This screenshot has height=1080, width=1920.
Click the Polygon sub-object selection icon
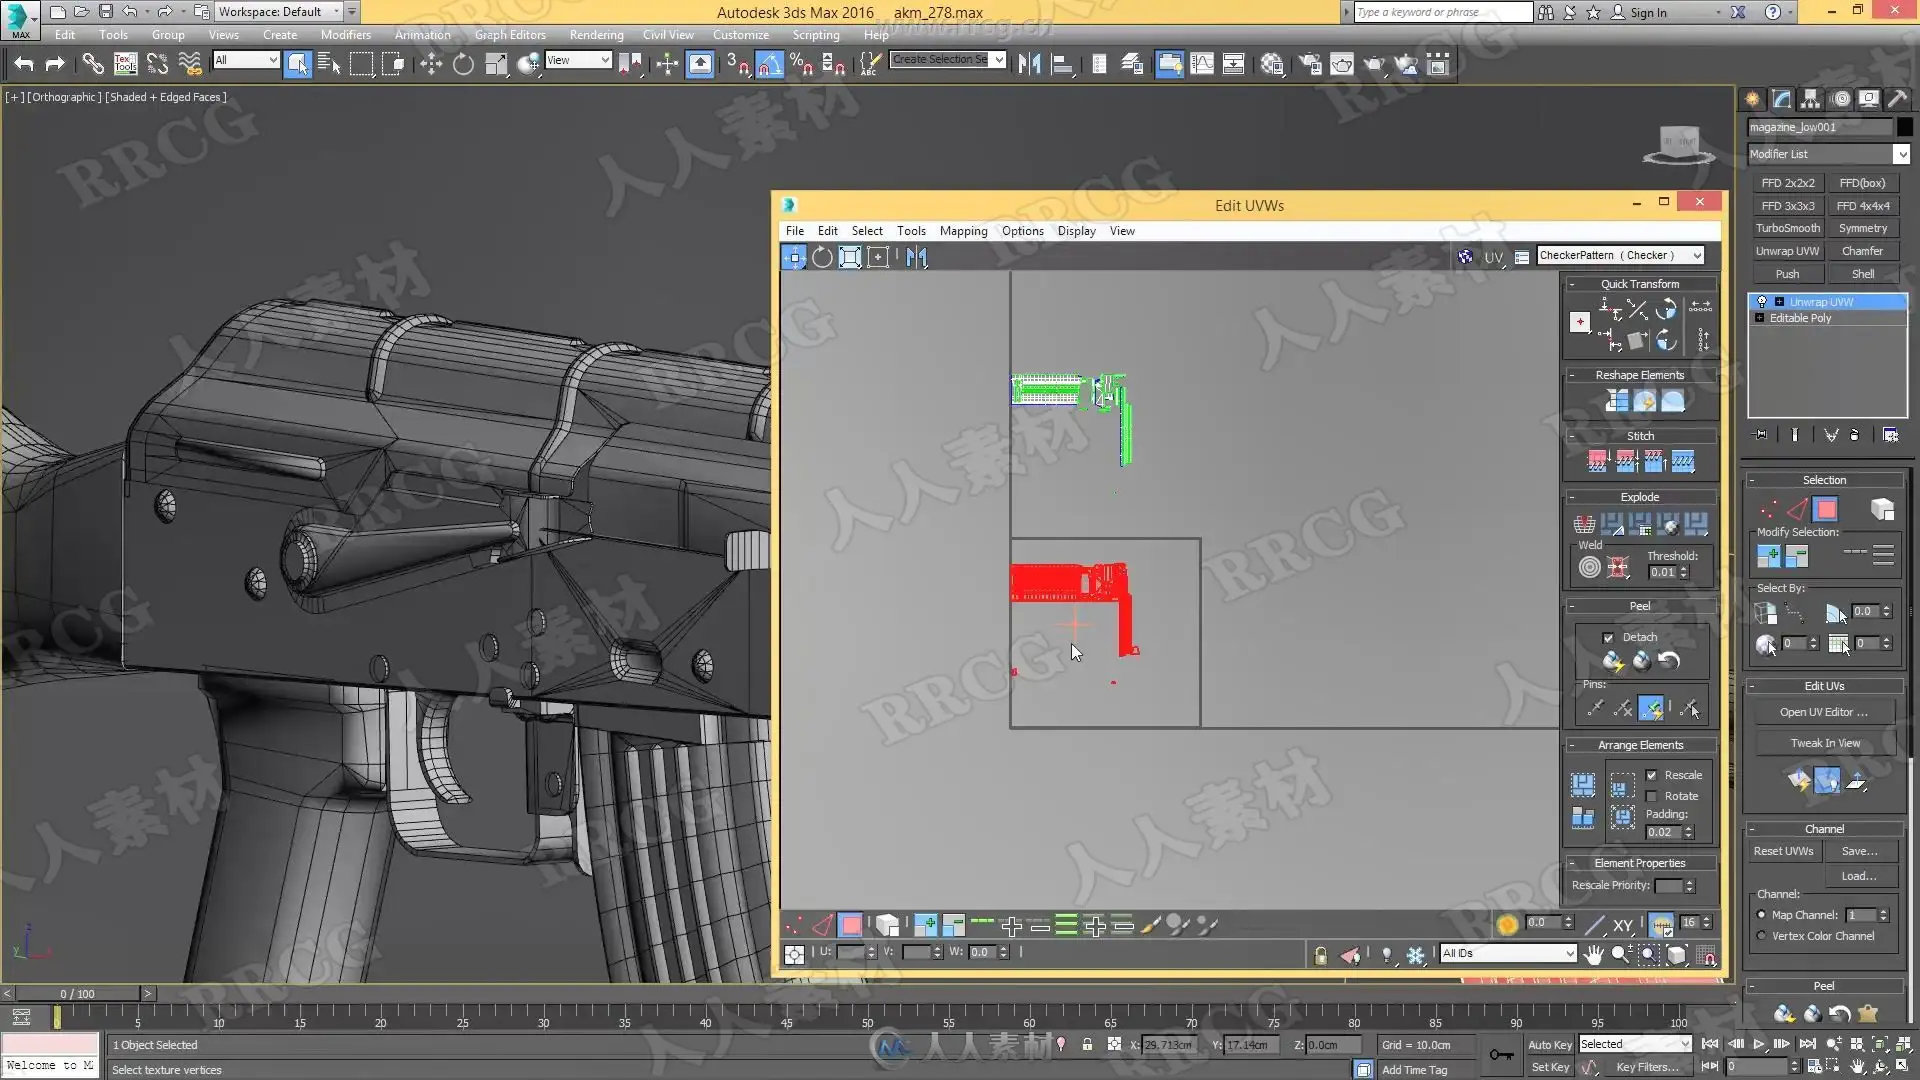click(x=1825, y=510)
